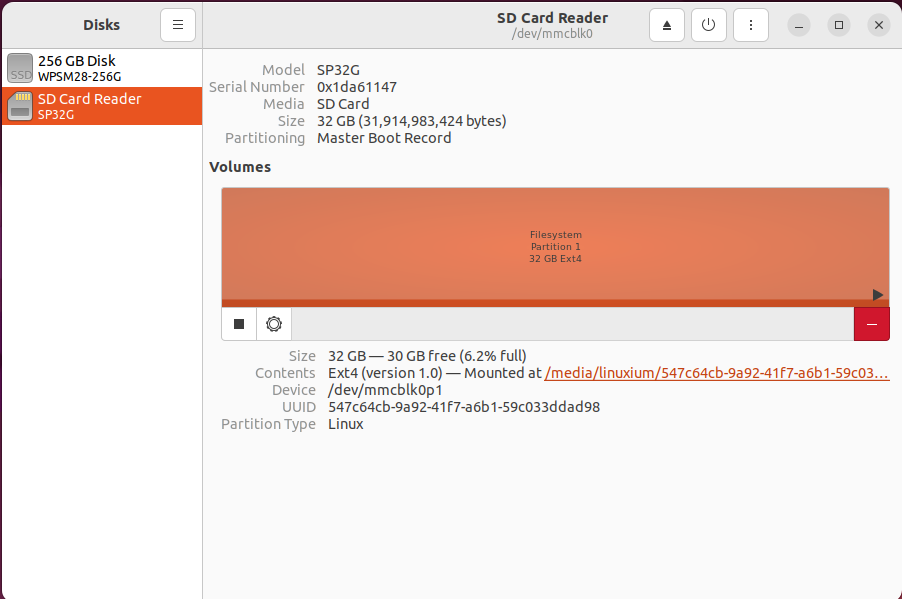The width and height of the screenshot is (902, 599).
Task: Select the SD Card Reader SP32G entry
Action: 102,106
